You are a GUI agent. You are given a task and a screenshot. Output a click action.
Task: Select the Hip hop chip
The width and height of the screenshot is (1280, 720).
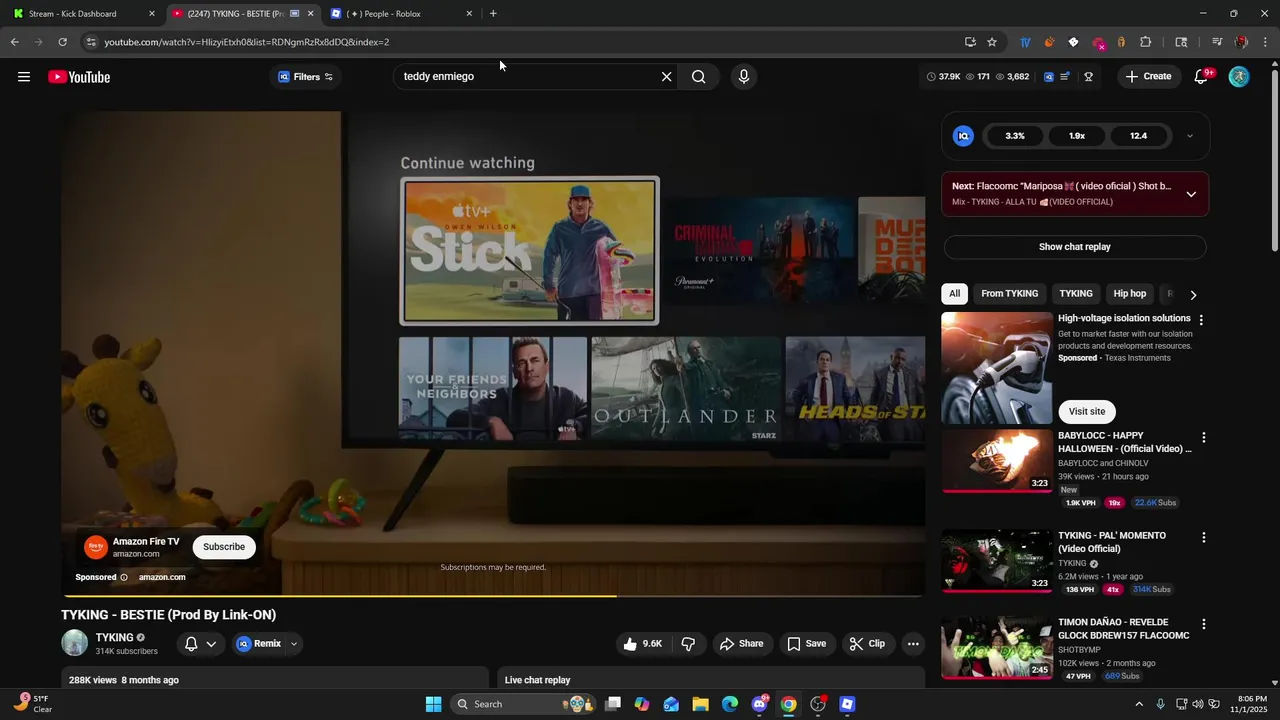click(1130, 294)
